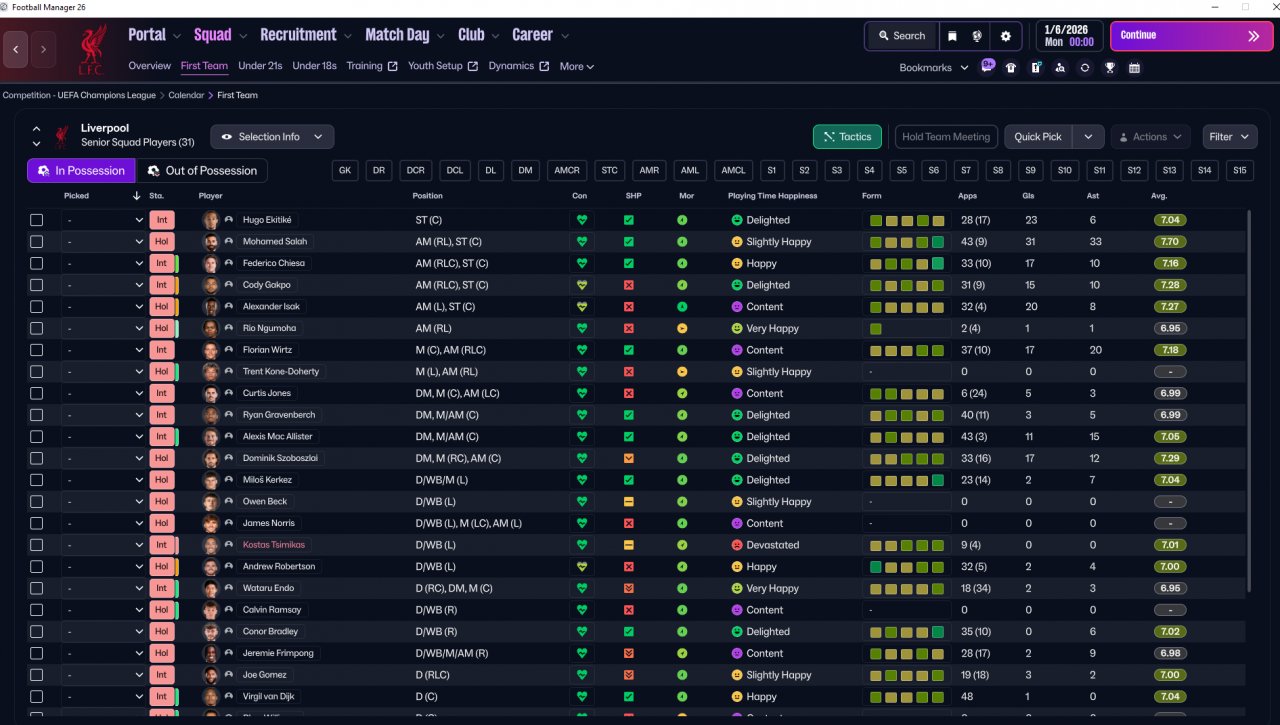Click the UEFA Champions League breadcrumb link
The width and height of the screenshot is (1280, 725).
point(79,95)
